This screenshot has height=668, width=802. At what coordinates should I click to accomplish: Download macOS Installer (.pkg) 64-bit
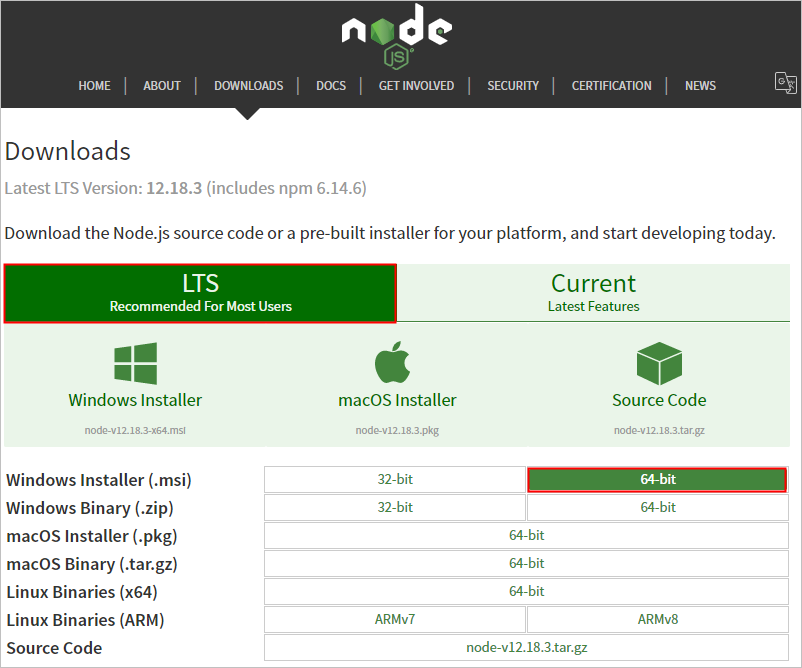526,536
